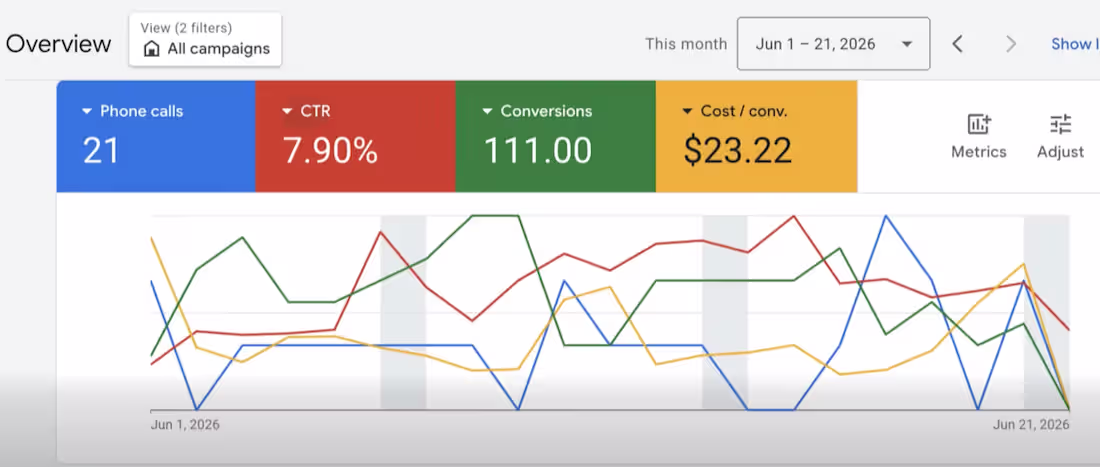Click the Adjust sliders icon
This screenshot has height=467, width=1100.
[x=1061, y=125]
